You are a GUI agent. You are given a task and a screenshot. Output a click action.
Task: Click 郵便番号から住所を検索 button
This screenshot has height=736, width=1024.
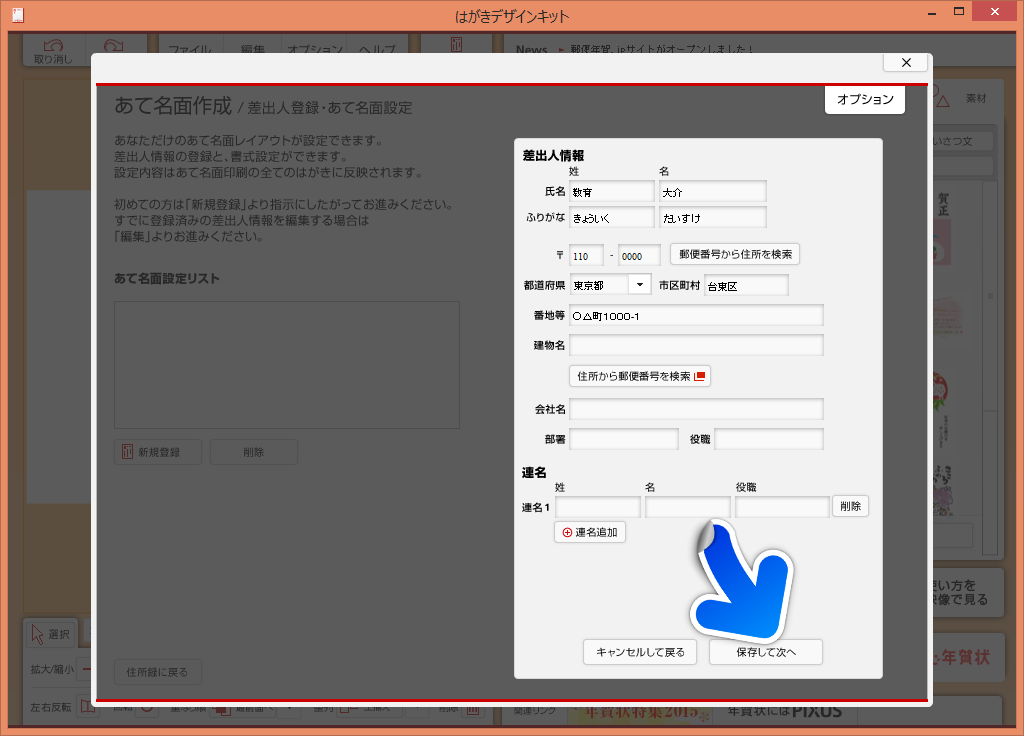click(x=734, y=254)
